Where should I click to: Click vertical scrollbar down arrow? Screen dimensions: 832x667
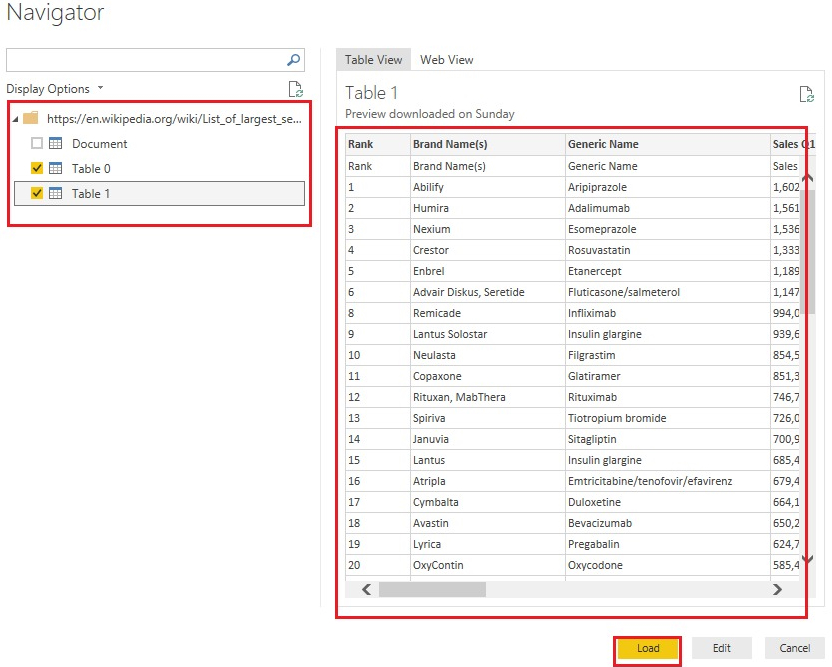tap(808, 559)
